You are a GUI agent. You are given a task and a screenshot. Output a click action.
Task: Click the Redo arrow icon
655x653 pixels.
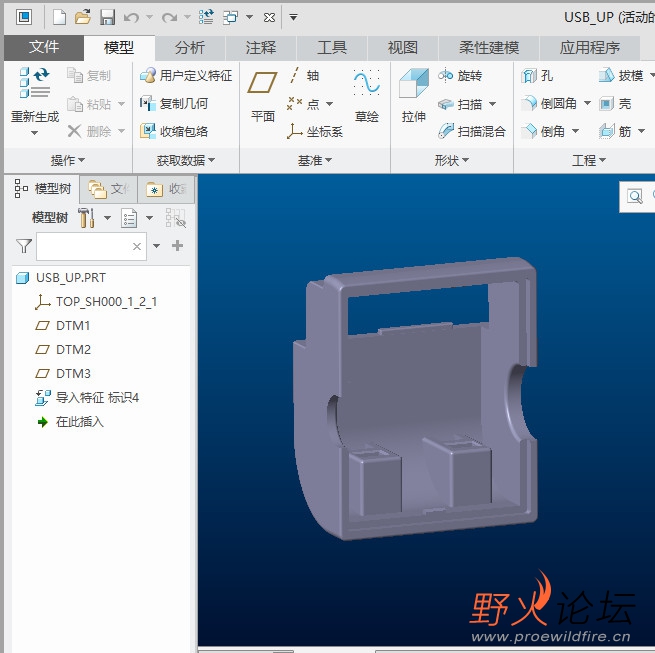click(x=169, y=18)
